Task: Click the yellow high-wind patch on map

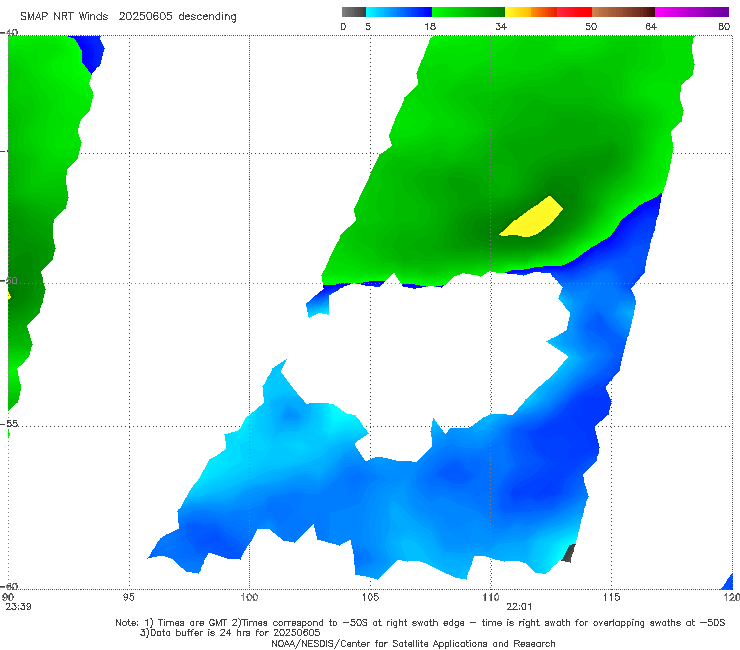Action: pos(532,218)
